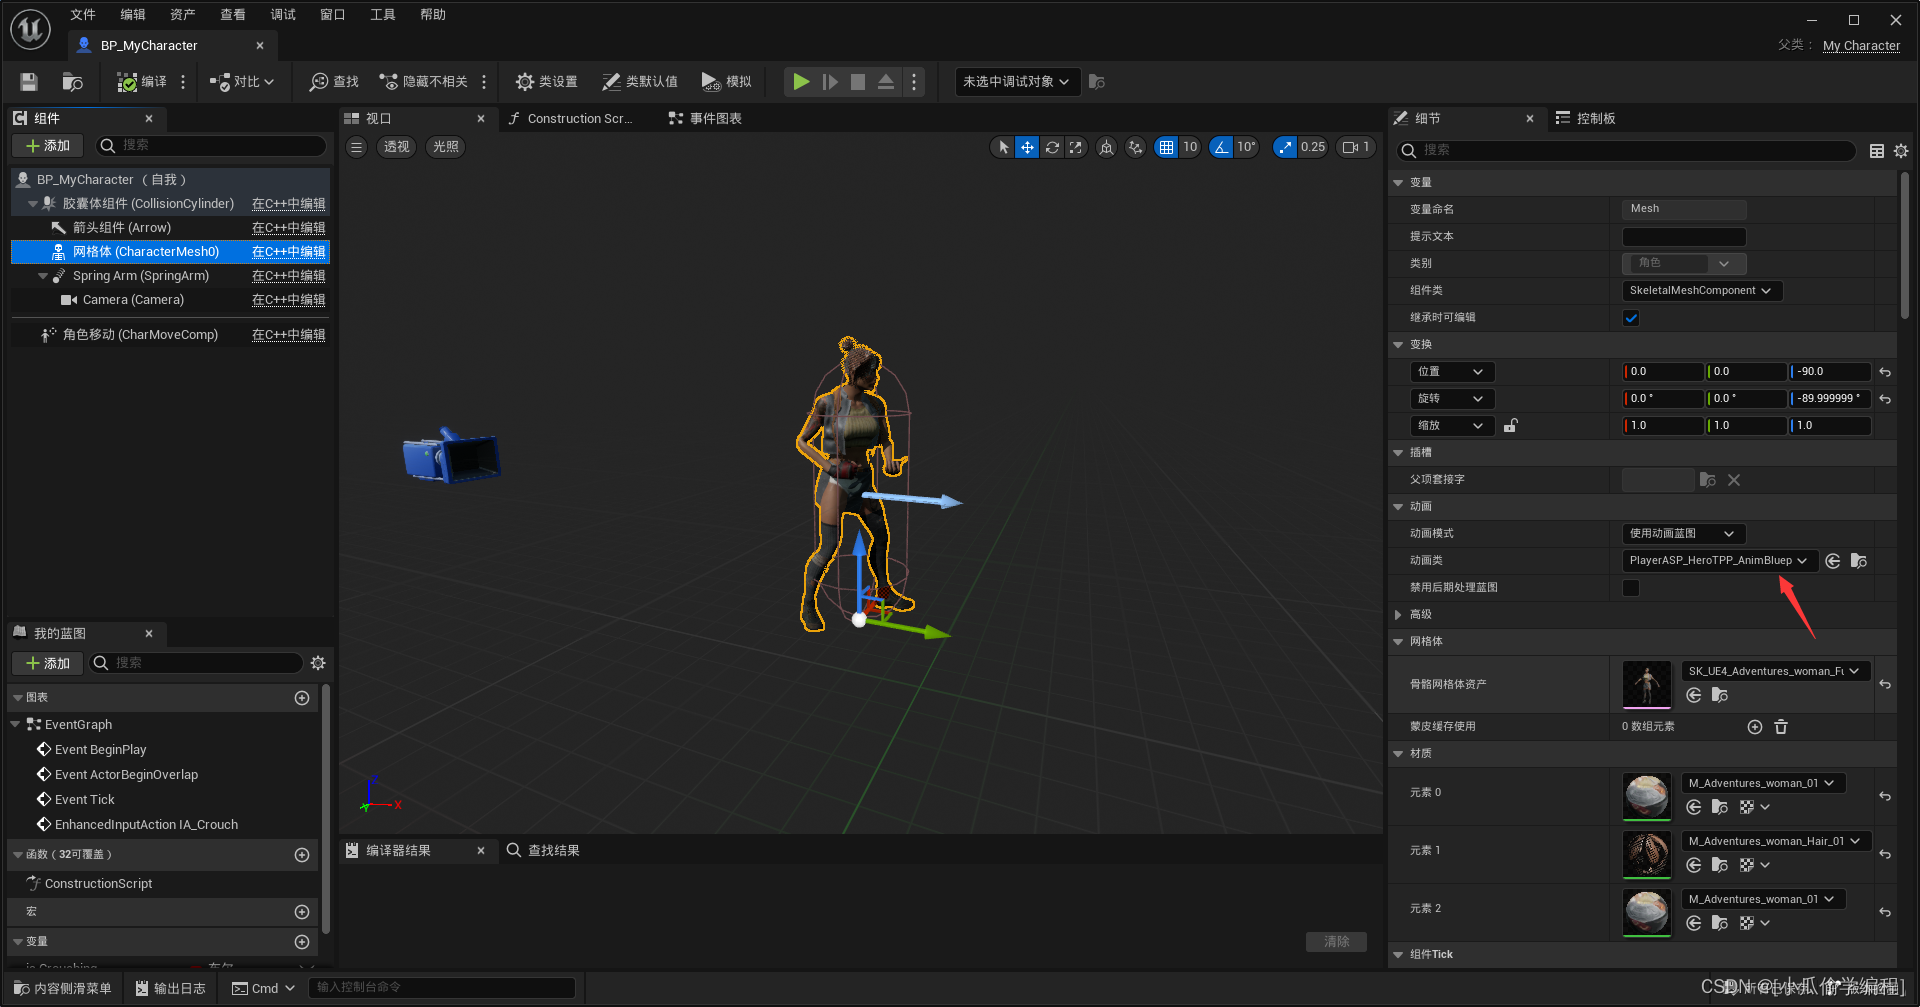Add element to 蒙皮缓存使用 array
Image resolution: width=1920 pixels, height=1007 pixels.
click(1755, 727)
